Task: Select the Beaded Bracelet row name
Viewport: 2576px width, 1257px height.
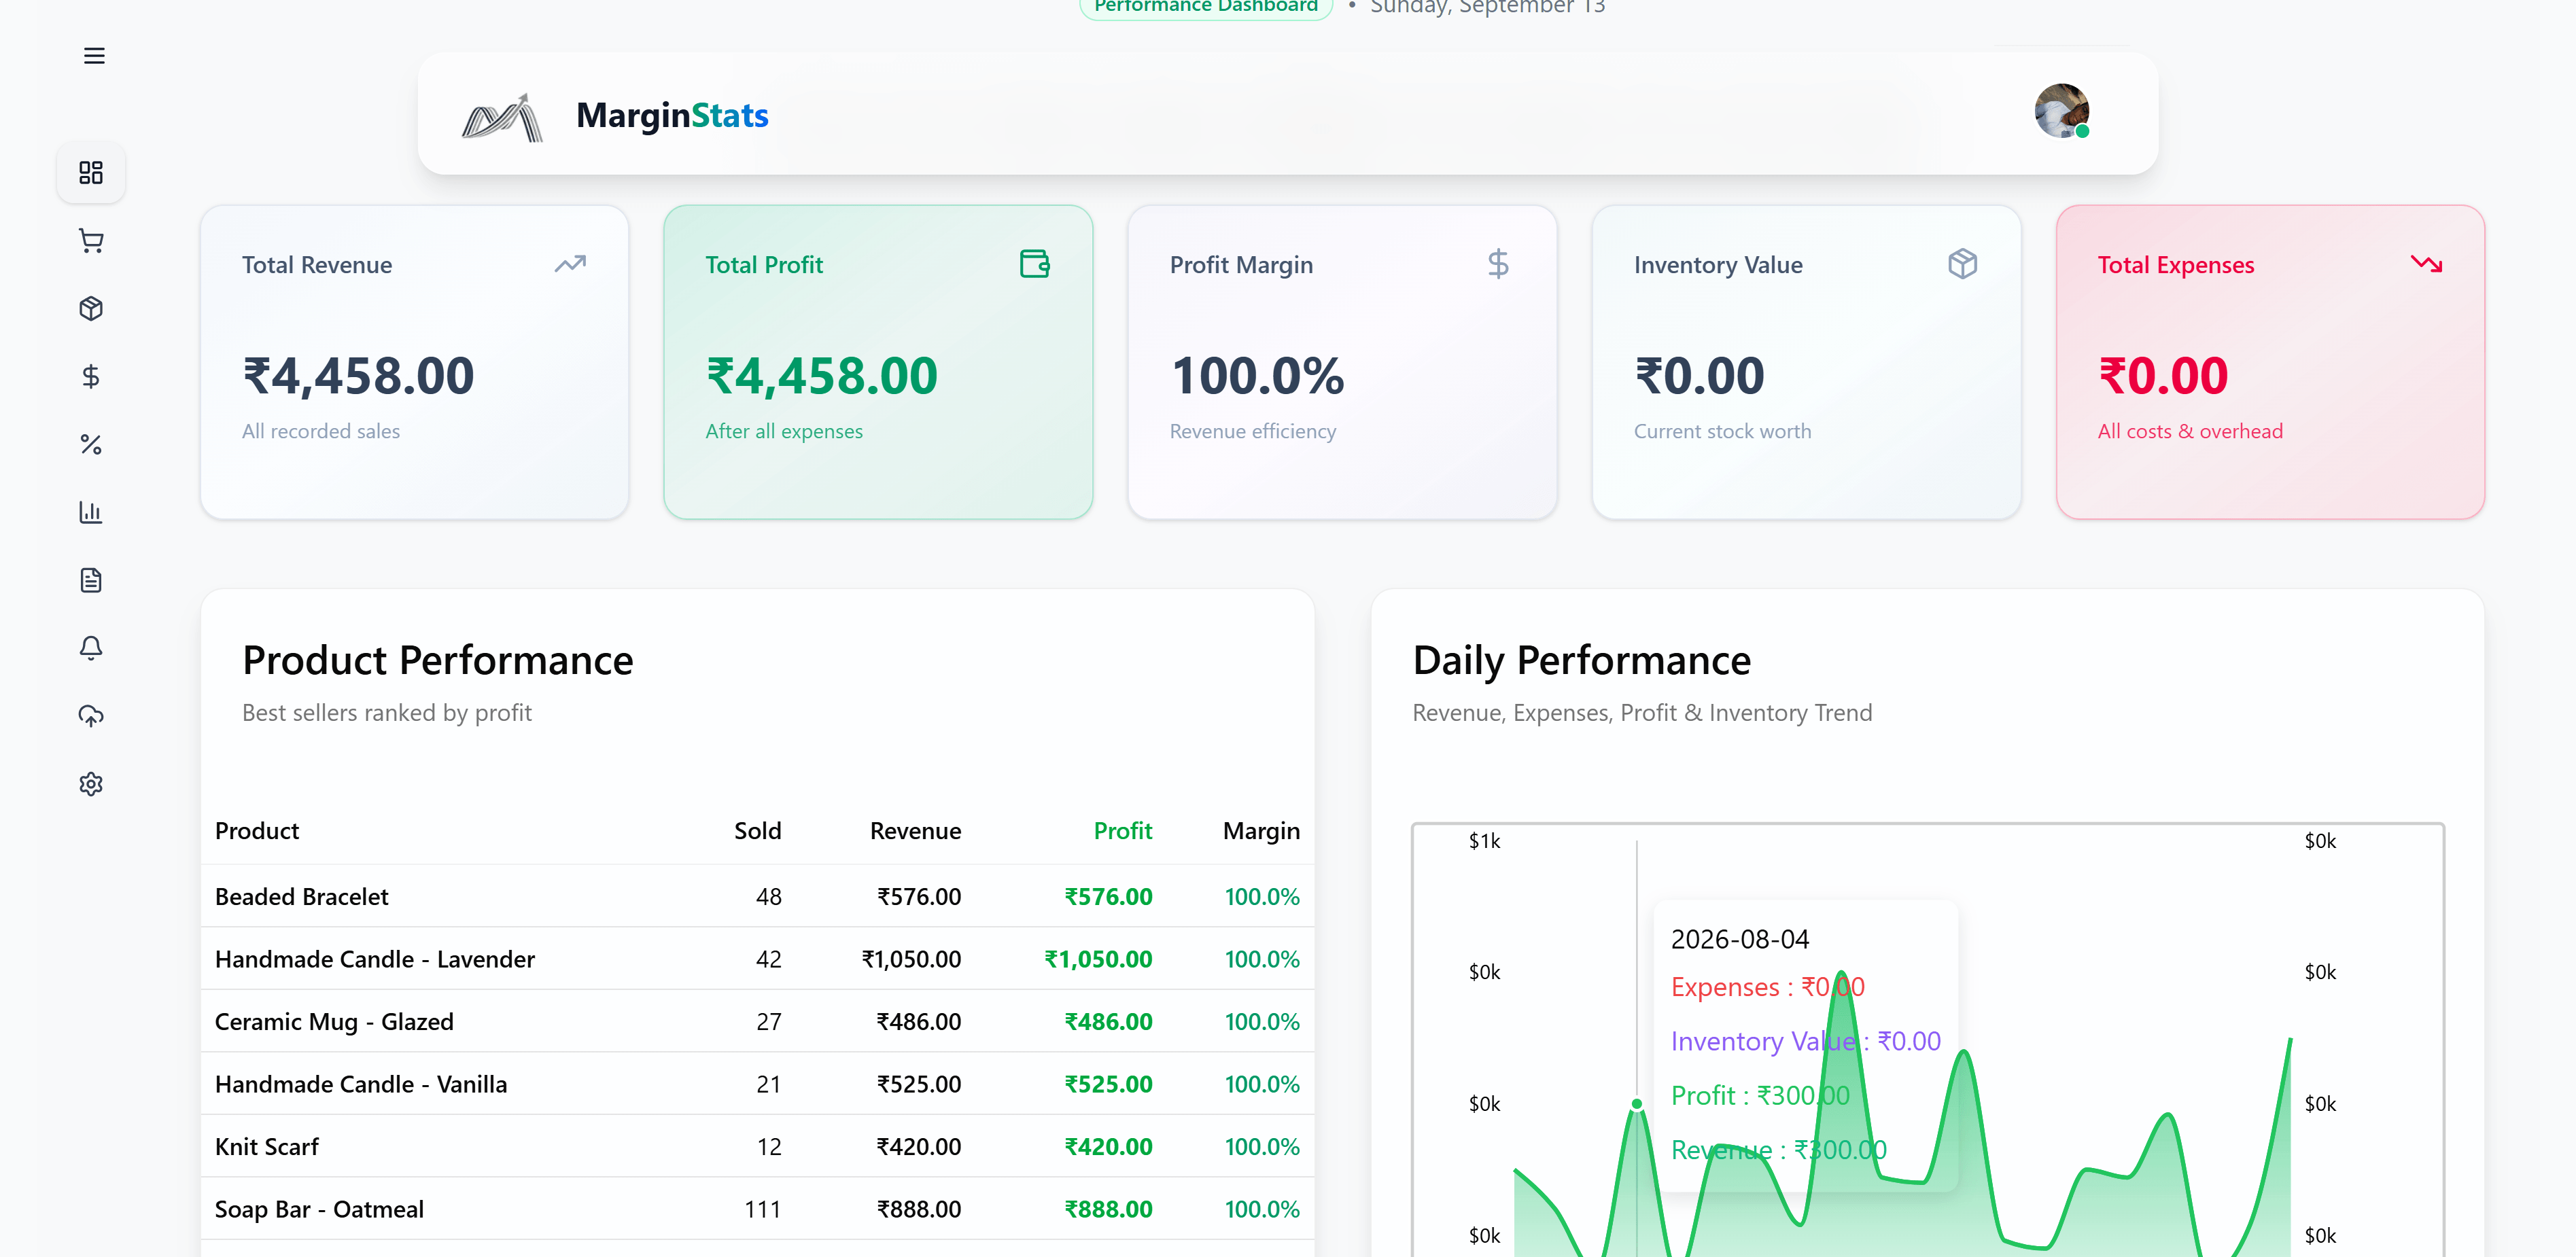Action: [x=302, y=897]
